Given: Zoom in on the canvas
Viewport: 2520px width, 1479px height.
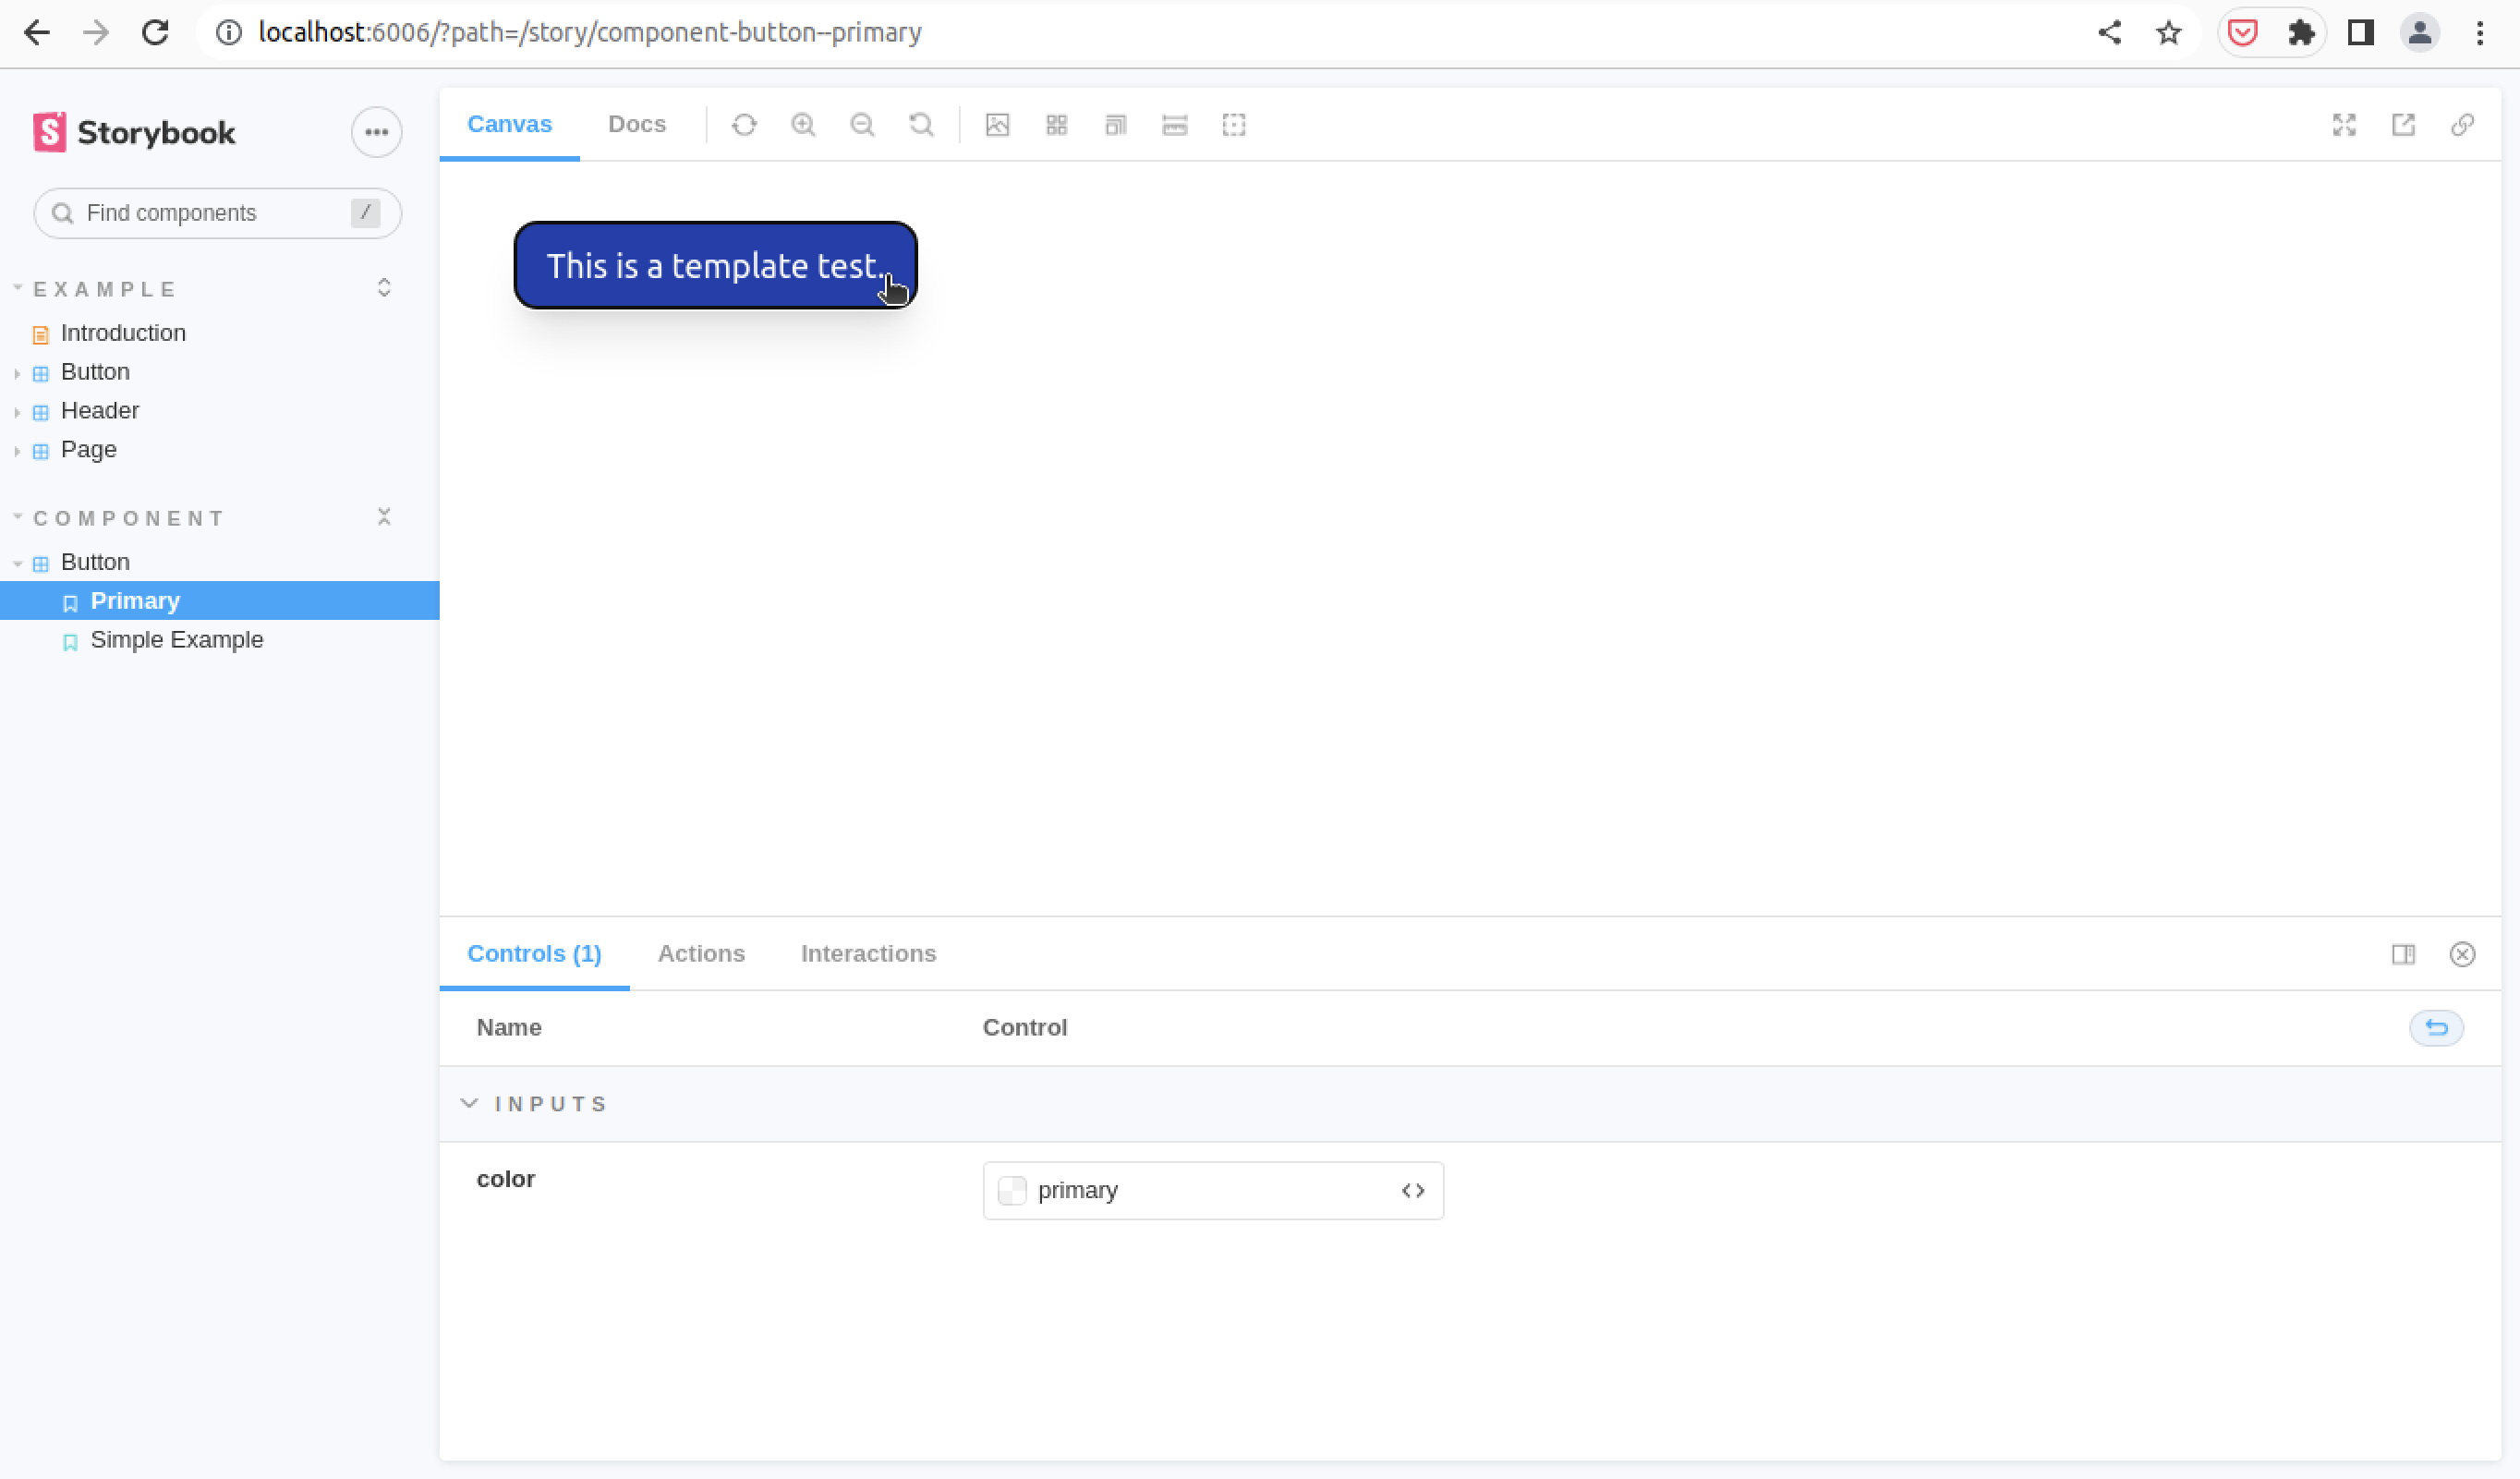Looking at the screenshot, I should tap(803, 125).
